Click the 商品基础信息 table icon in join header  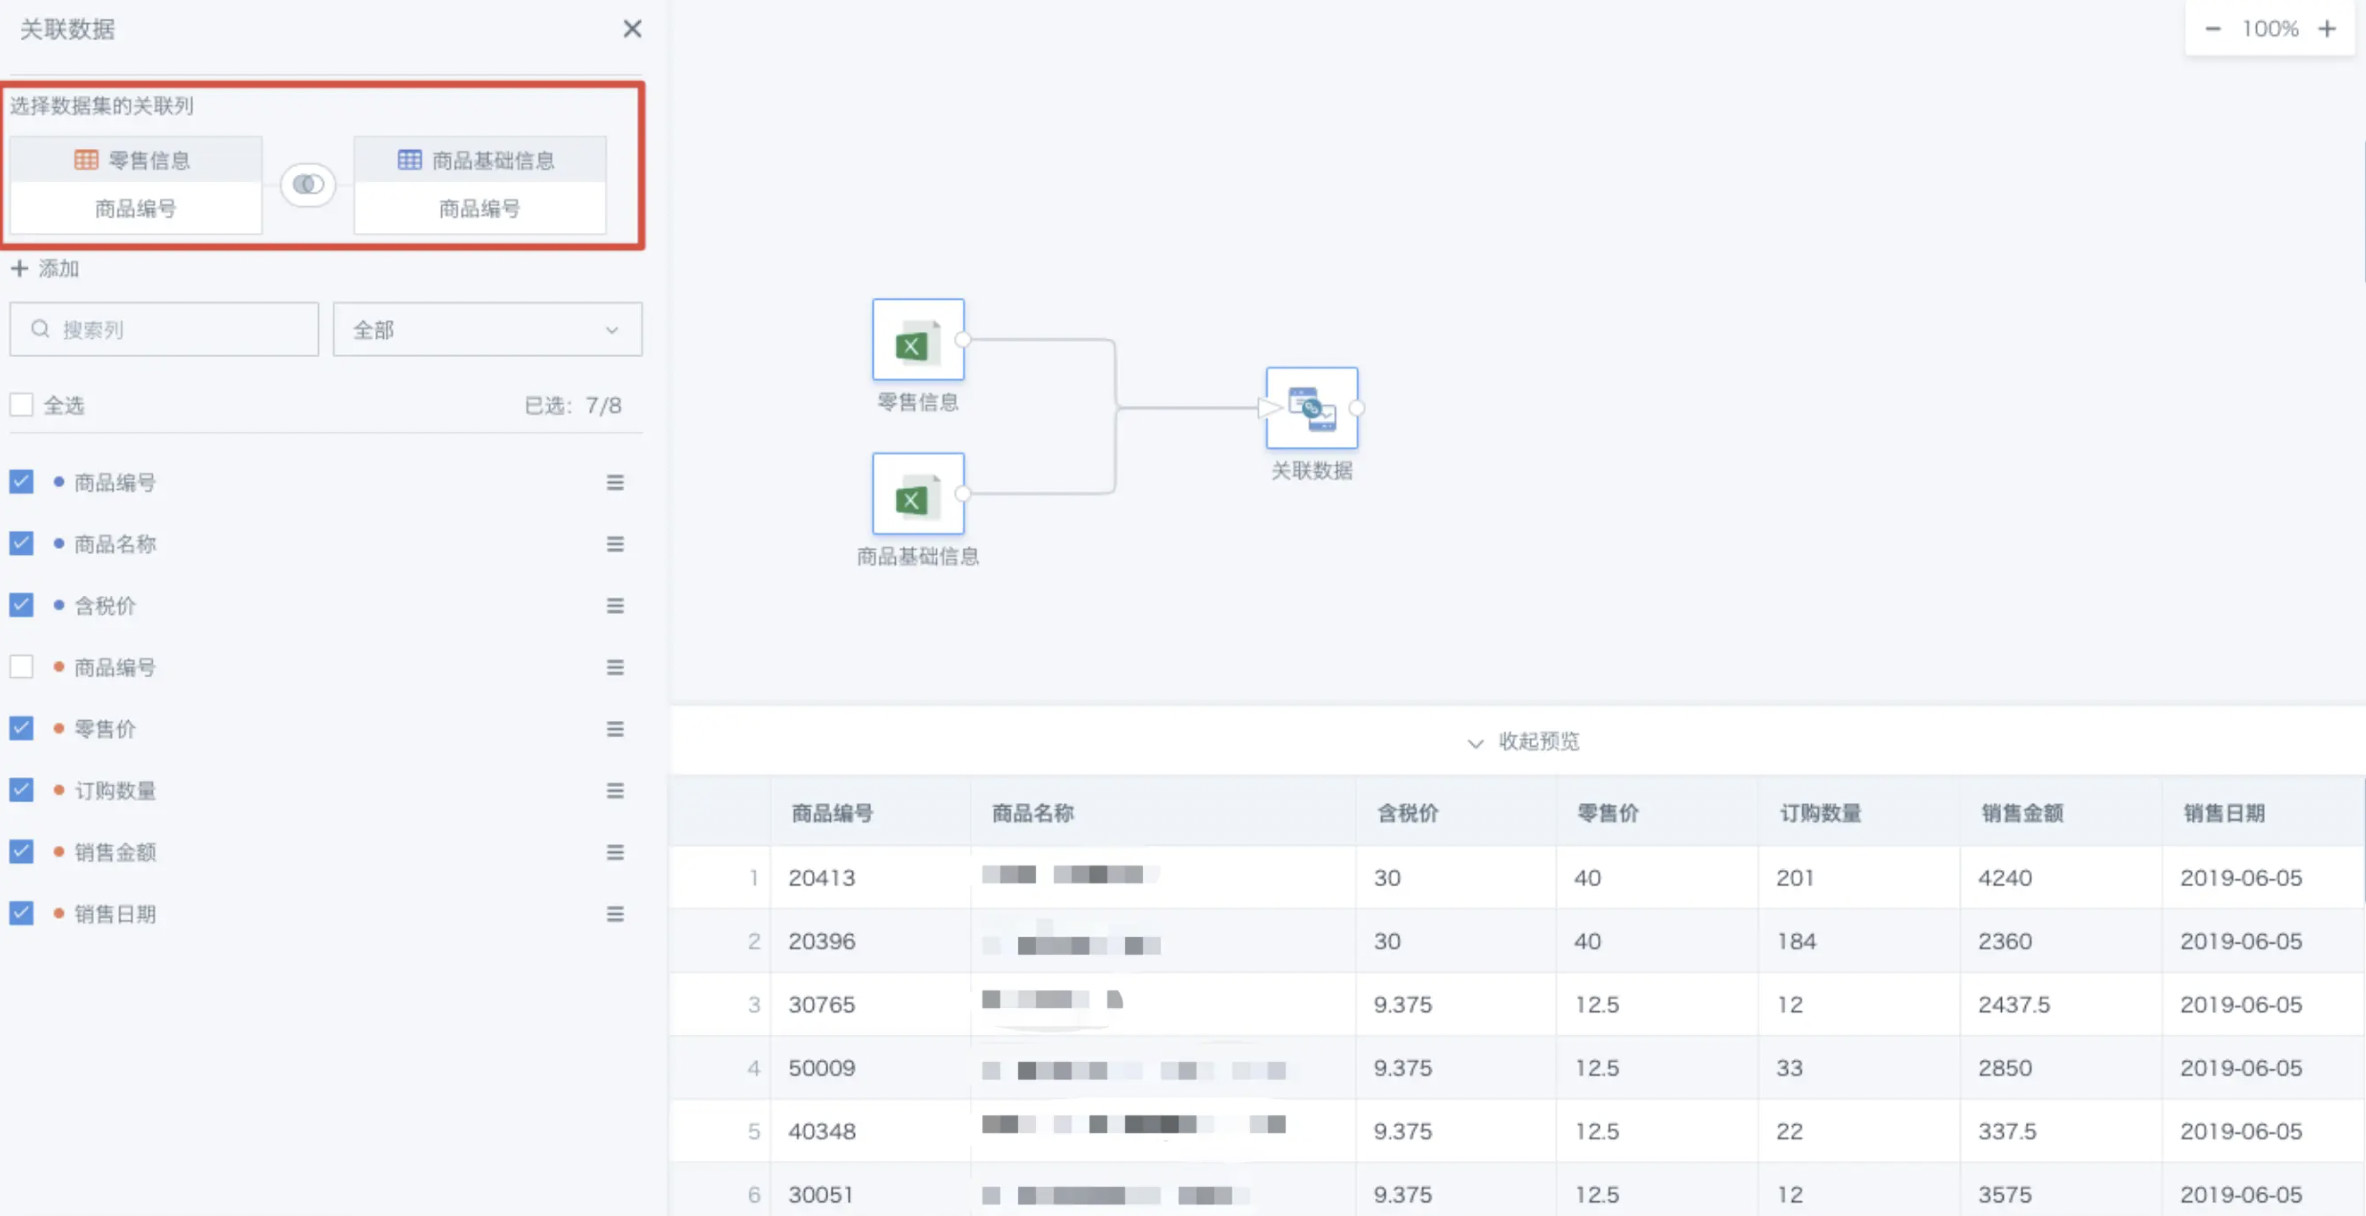(409, 160)
